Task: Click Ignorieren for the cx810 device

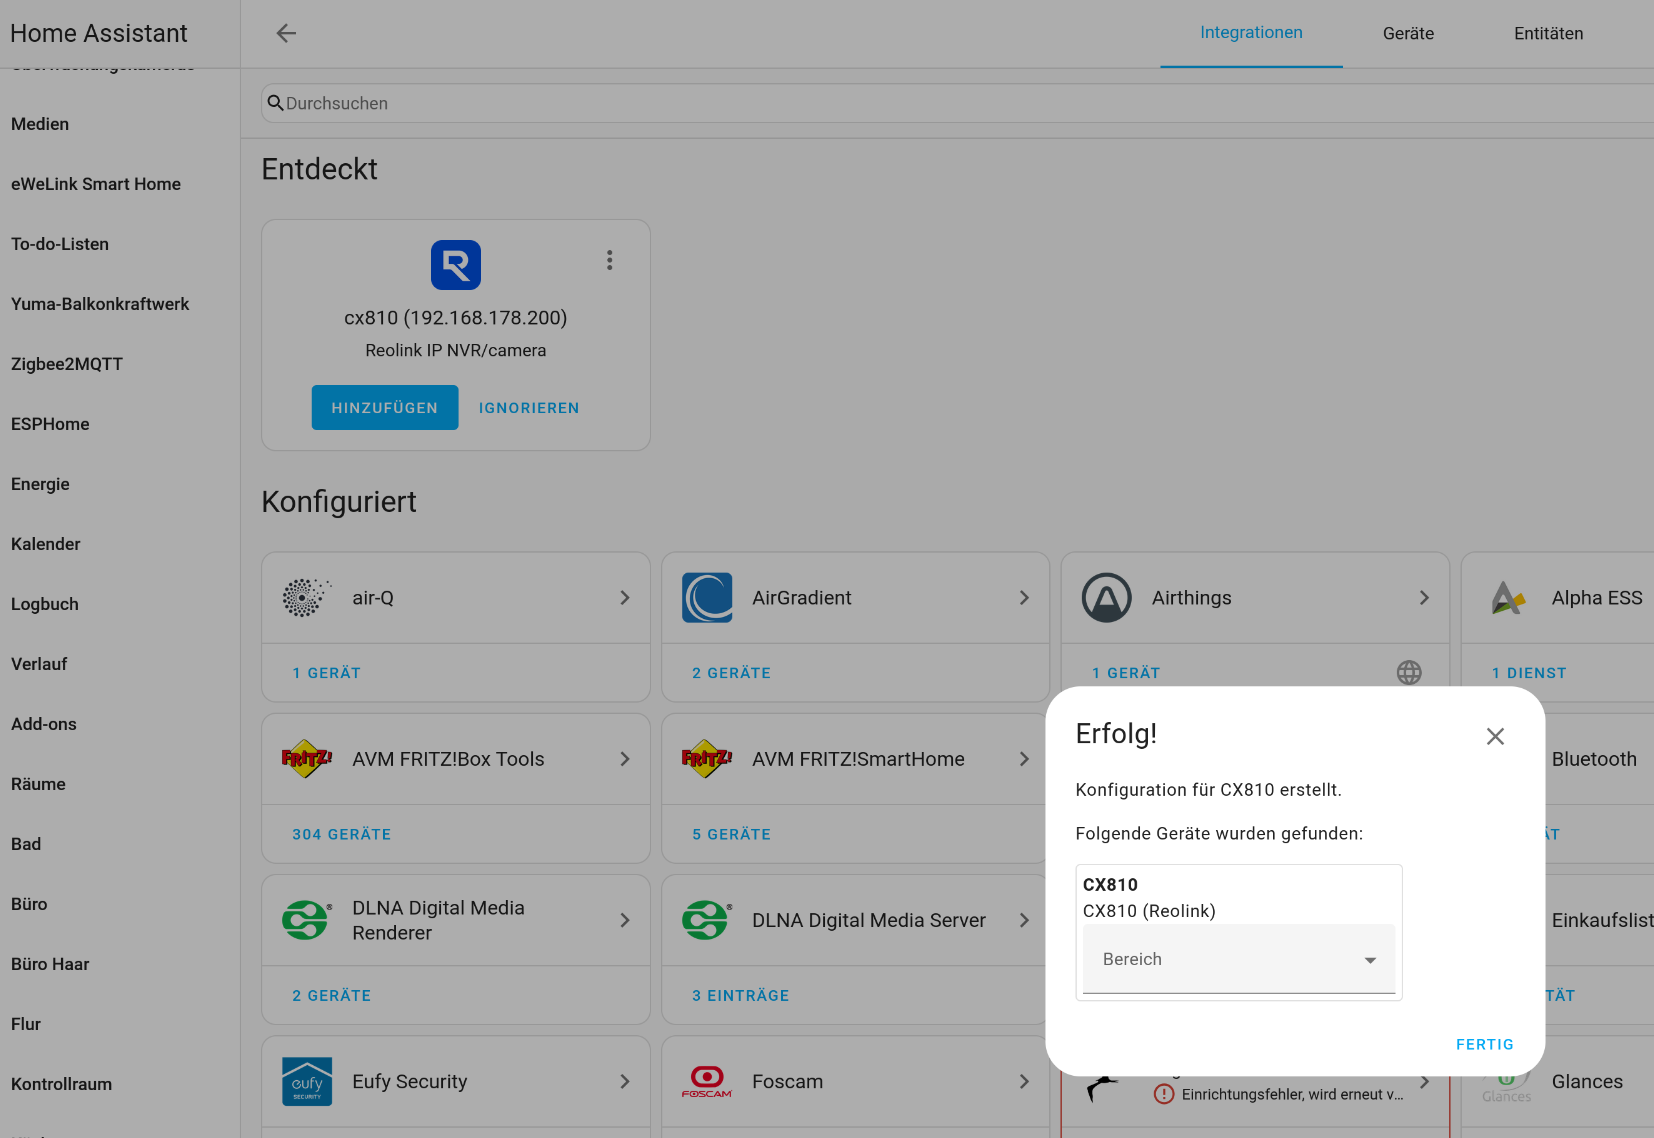Action: (529, 408)
